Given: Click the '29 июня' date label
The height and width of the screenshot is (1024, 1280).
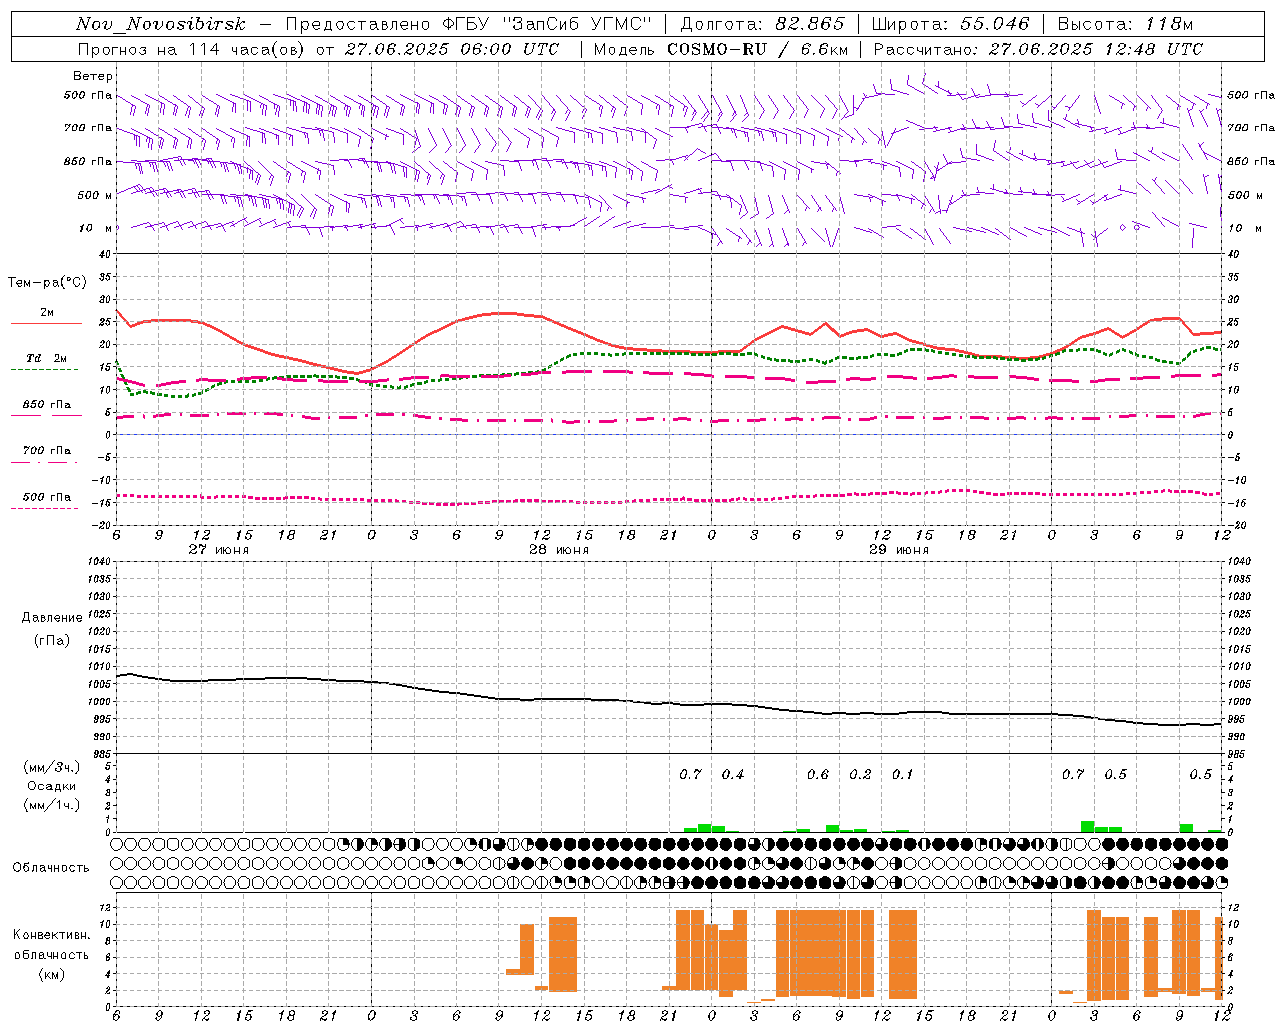Looking at the screenshot, I should coord(898,550).
